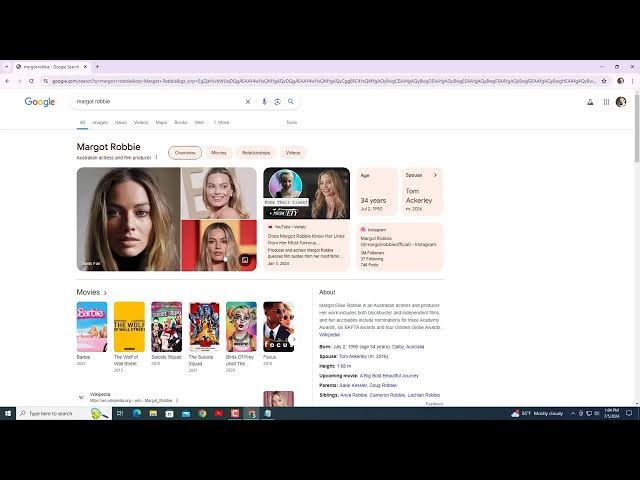Switch to the News results tab
The height and width of the screenshot is (480, 640).
coord(121,122)
